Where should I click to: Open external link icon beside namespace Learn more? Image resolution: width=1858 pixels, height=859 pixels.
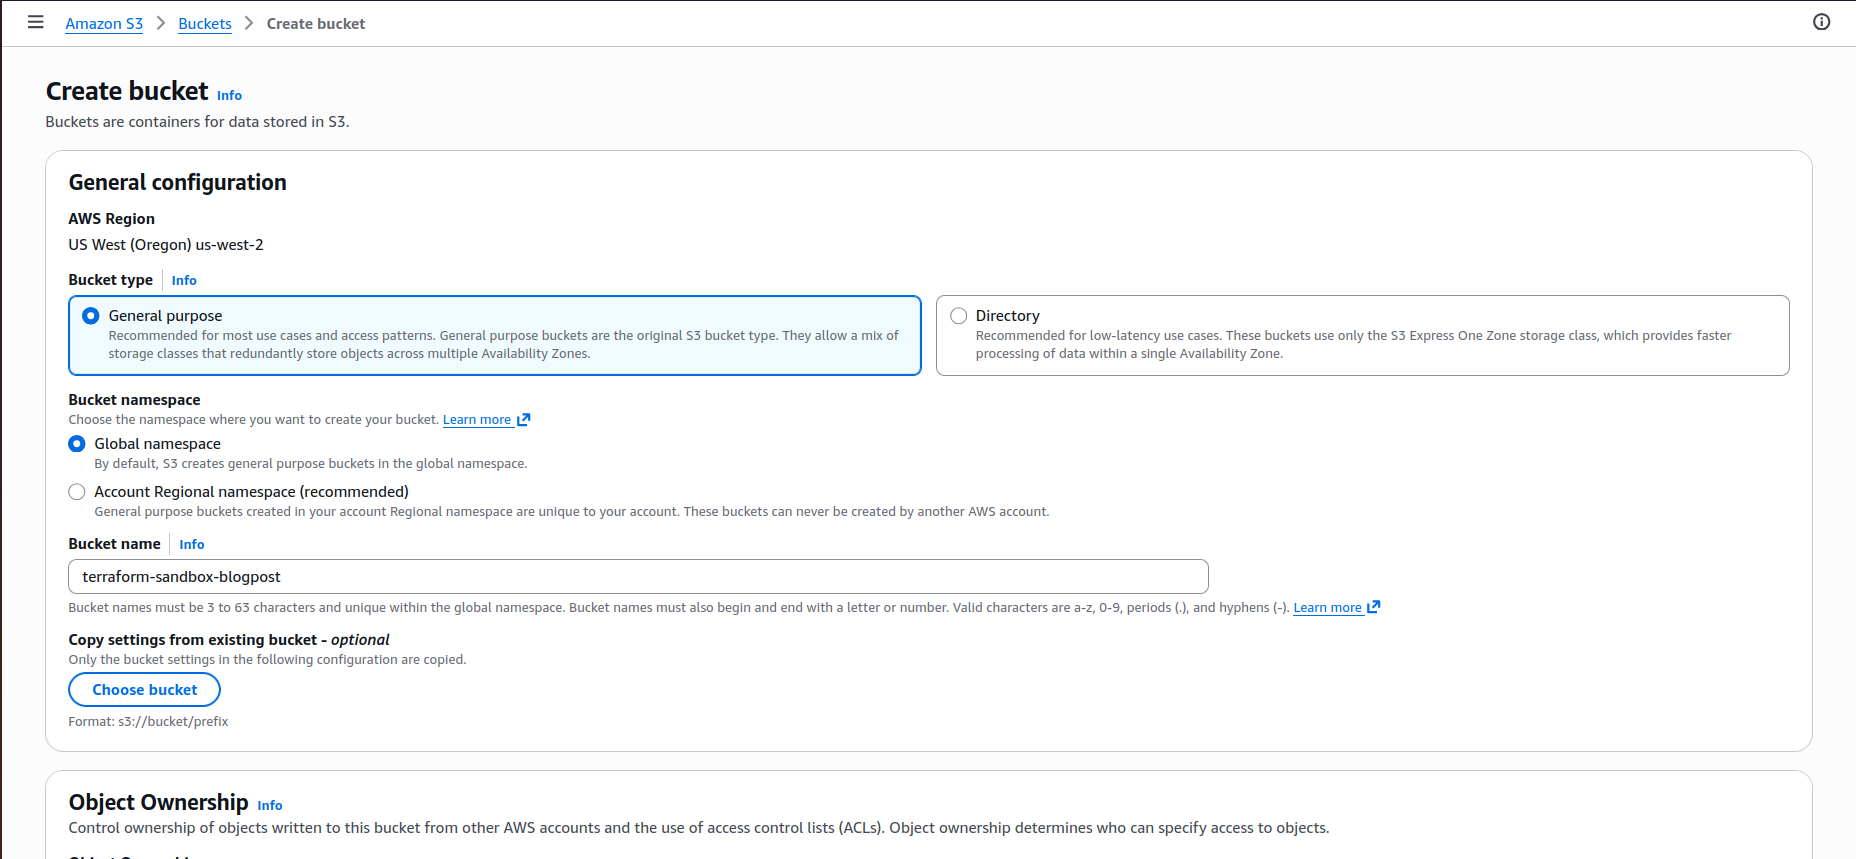coord(523,420)
